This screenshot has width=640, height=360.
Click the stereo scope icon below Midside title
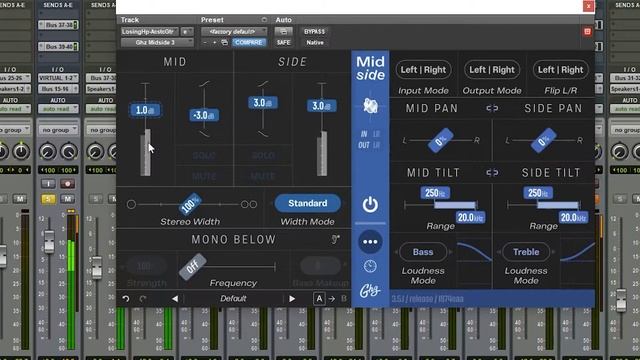click(x=370, y=106)
